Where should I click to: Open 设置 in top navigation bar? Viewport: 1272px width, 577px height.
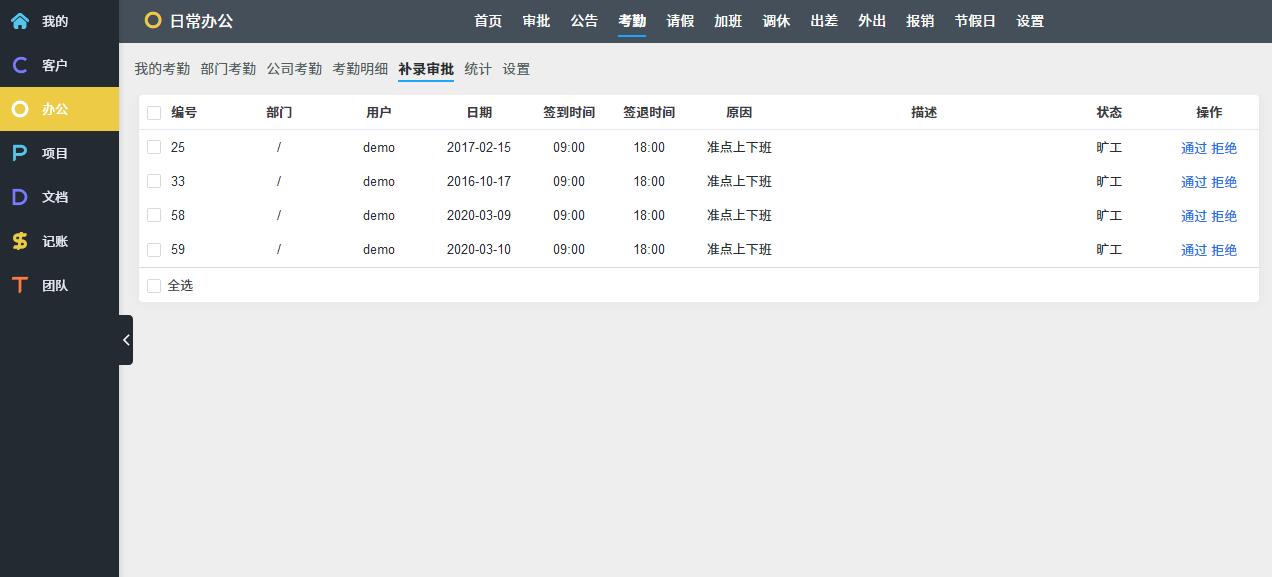tap(1030, 21)
